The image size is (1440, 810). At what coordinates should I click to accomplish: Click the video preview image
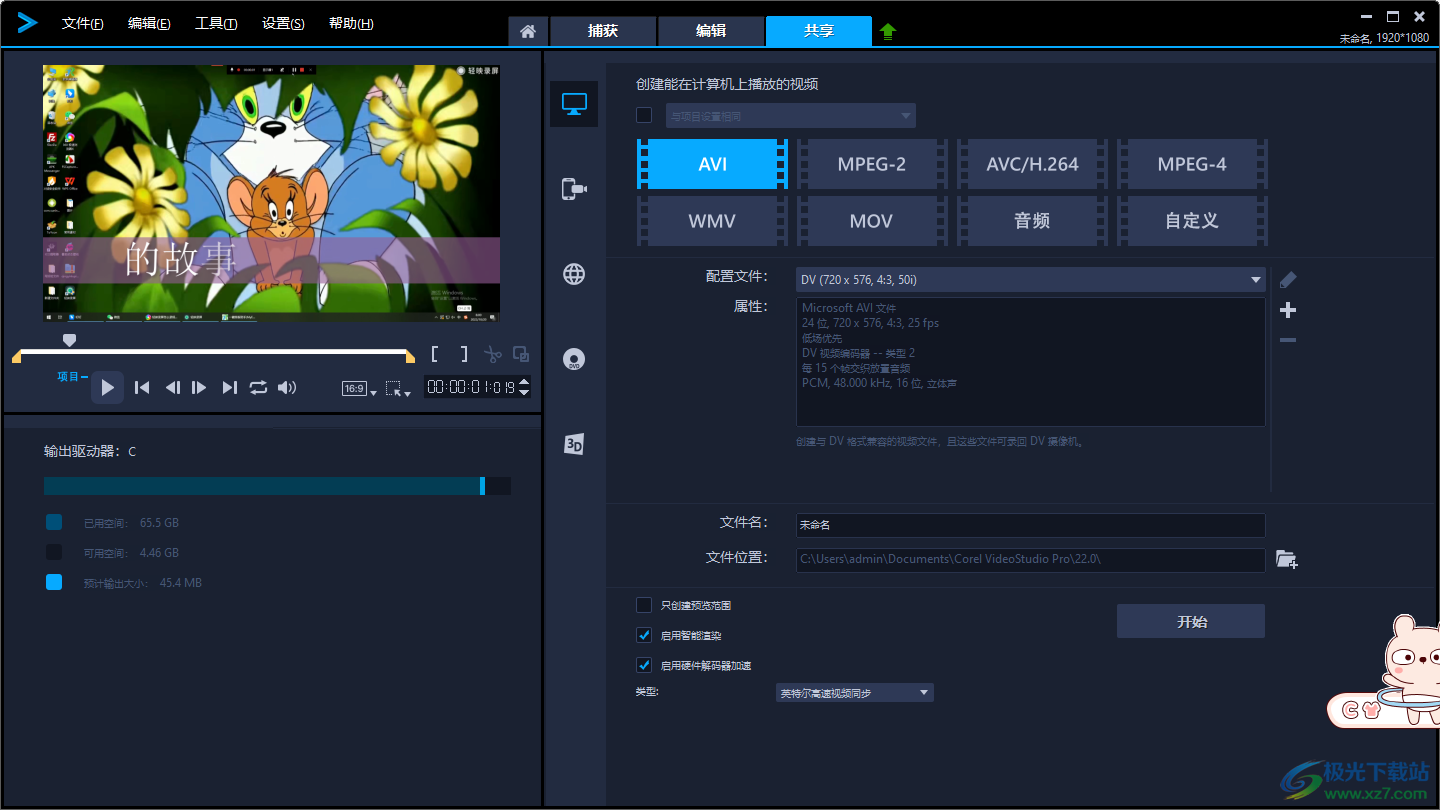click(x=271, y=193)
